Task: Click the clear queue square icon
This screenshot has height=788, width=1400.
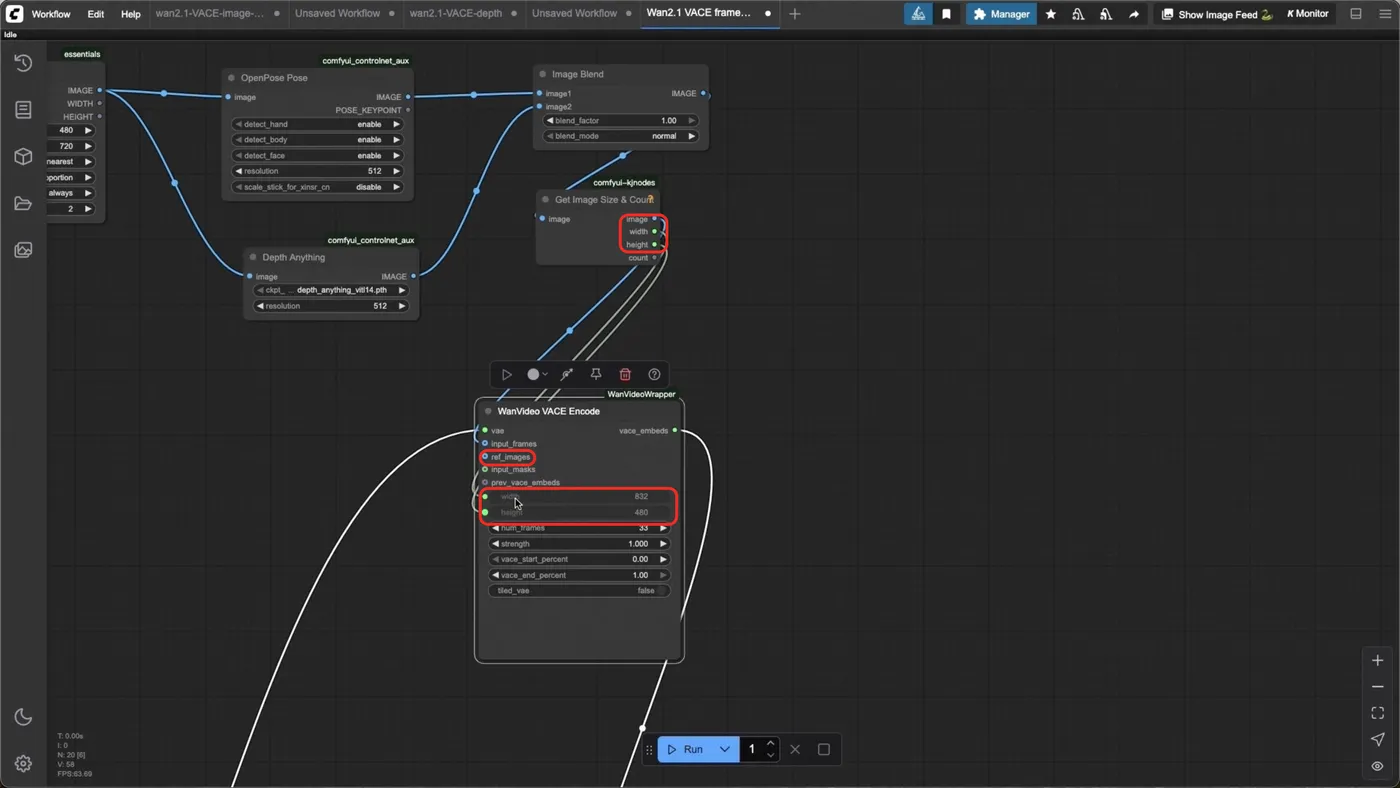Action: (x=824, y=749)
